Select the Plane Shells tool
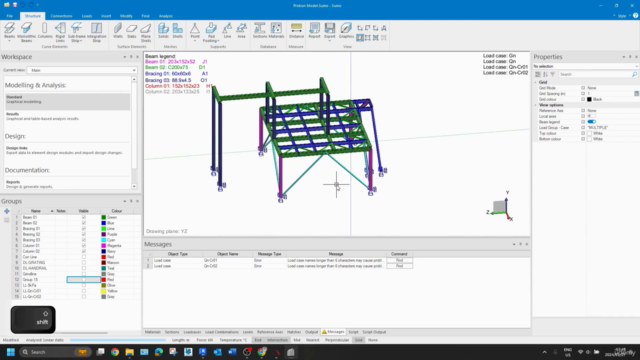This screenshot has height=360, width=640. click(x=146, y=32)
